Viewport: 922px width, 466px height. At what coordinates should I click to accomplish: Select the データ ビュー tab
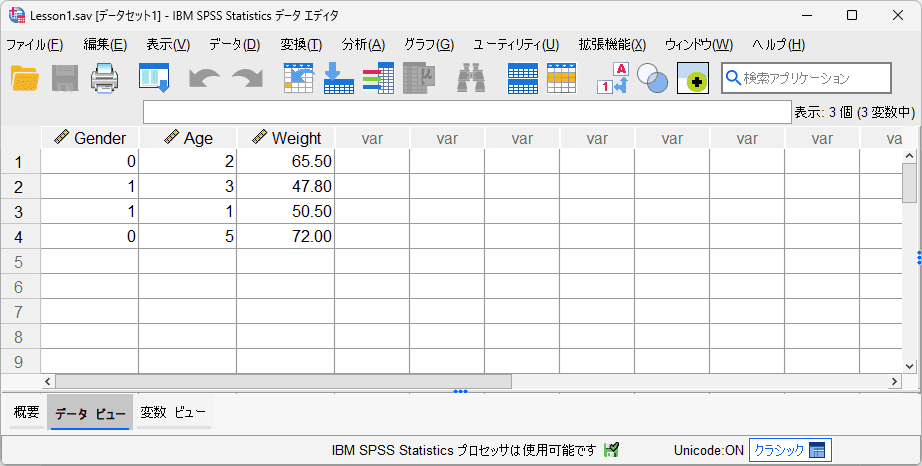90,414
